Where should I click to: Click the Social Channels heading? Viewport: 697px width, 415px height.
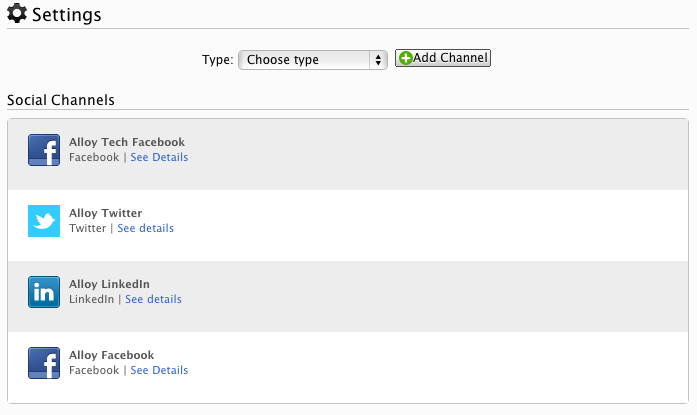pos(61,100)
